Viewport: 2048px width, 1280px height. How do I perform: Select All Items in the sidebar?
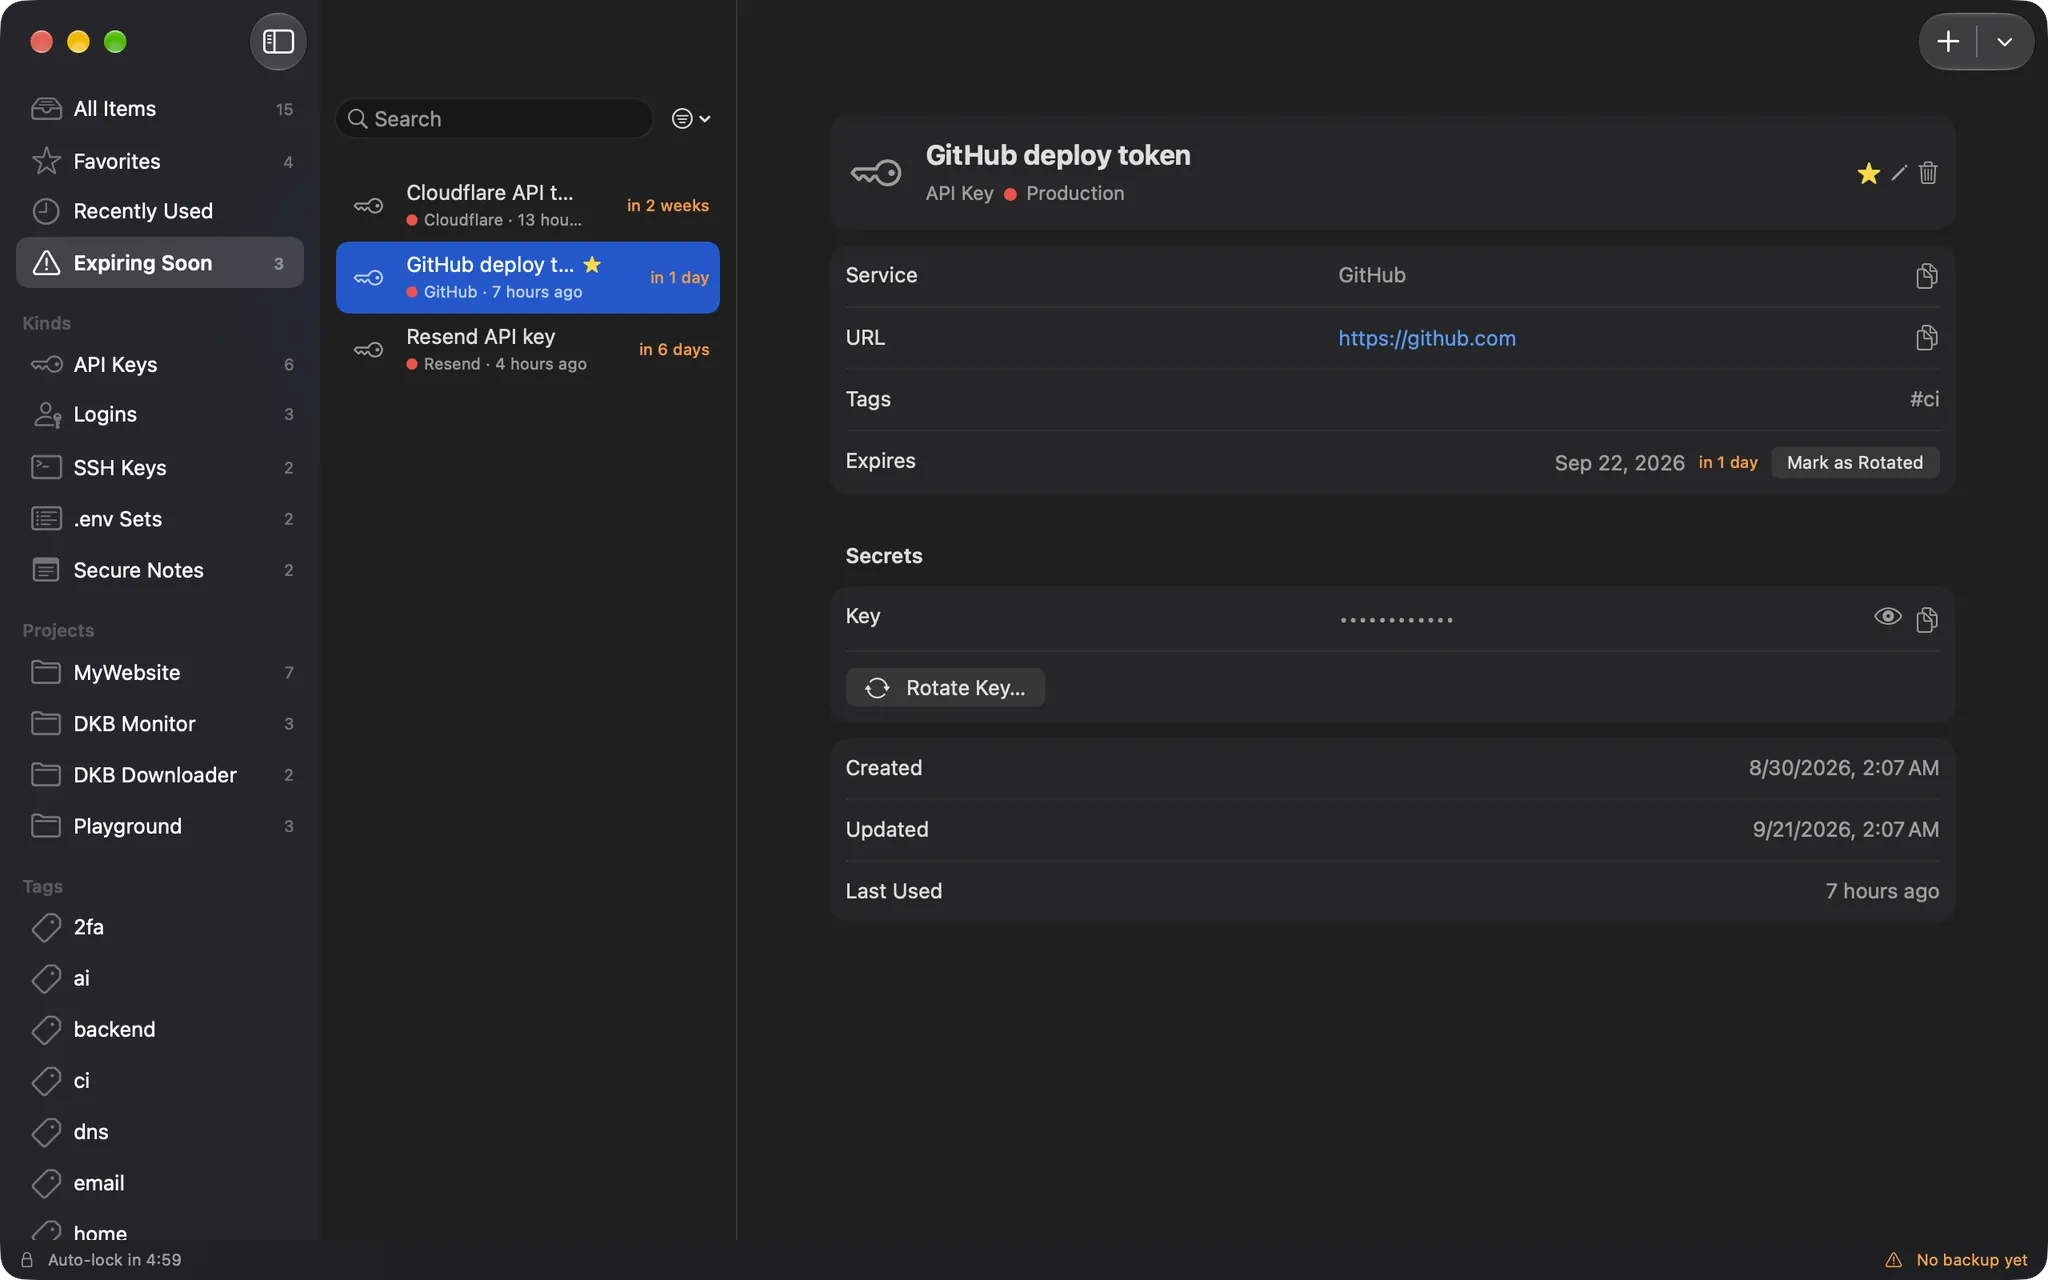point(160,109)
